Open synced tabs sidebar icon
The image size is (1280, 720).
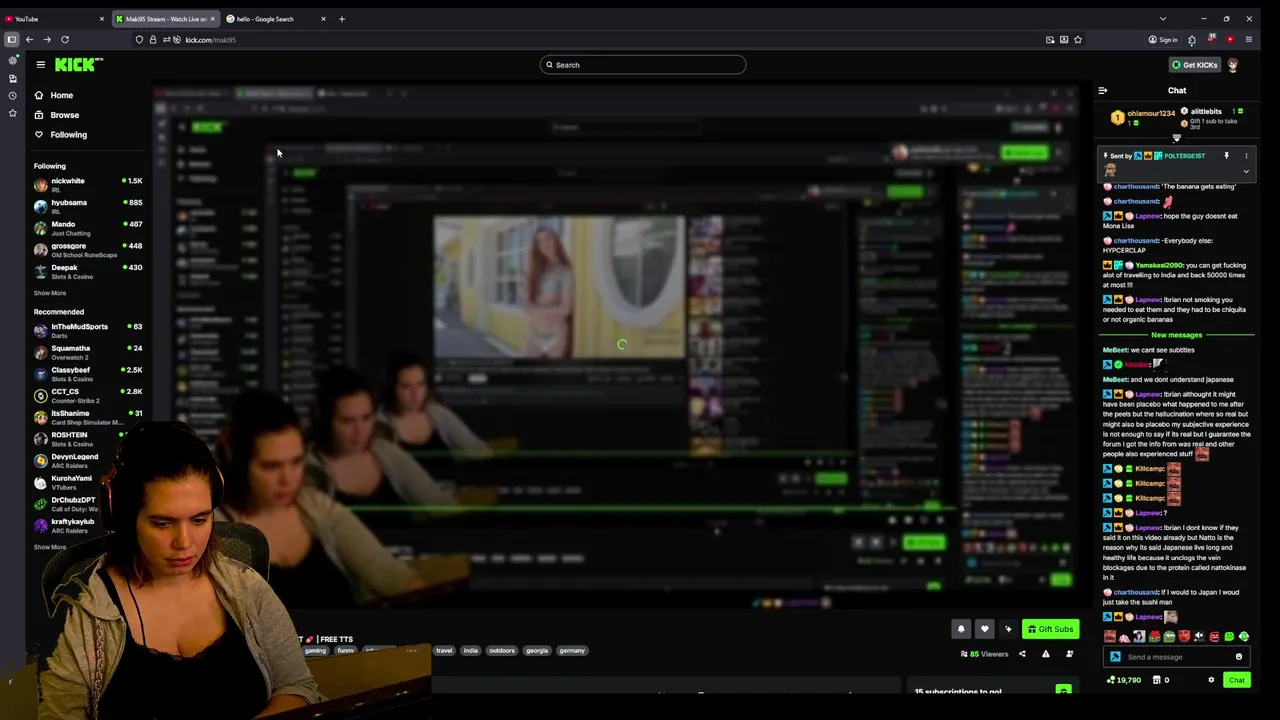12,78
